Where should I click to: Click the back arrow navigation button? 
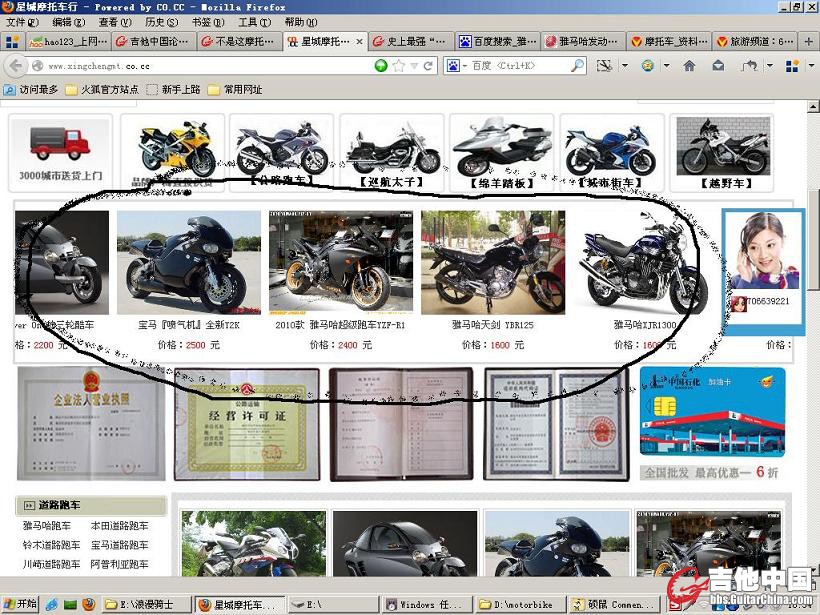pos(15,66)
